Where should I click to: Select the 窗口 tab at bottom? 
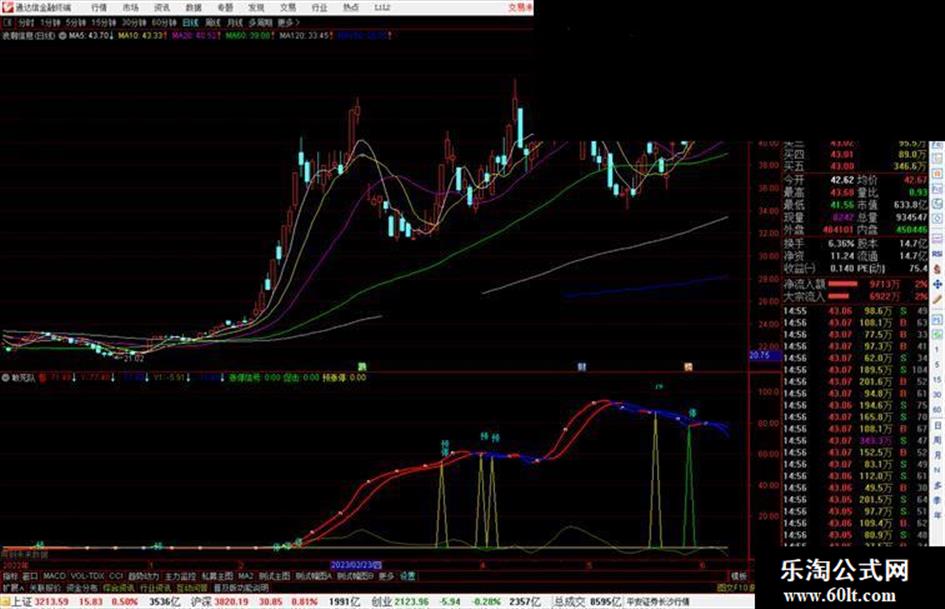click(30, 576)
